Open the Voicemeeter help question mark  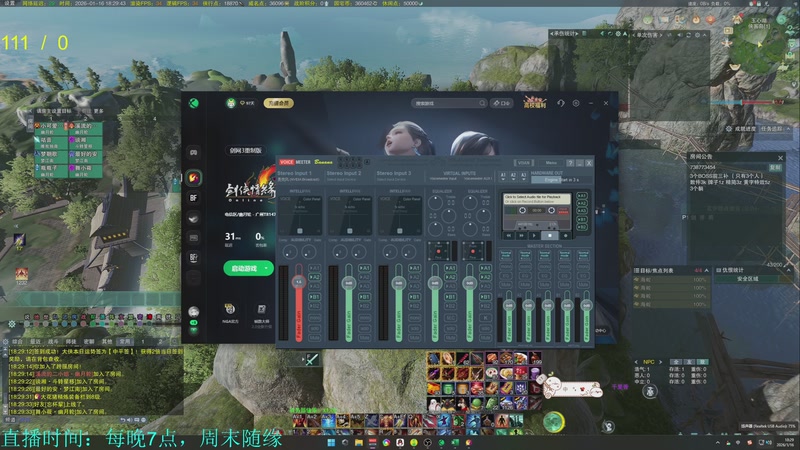pos(570,162)
